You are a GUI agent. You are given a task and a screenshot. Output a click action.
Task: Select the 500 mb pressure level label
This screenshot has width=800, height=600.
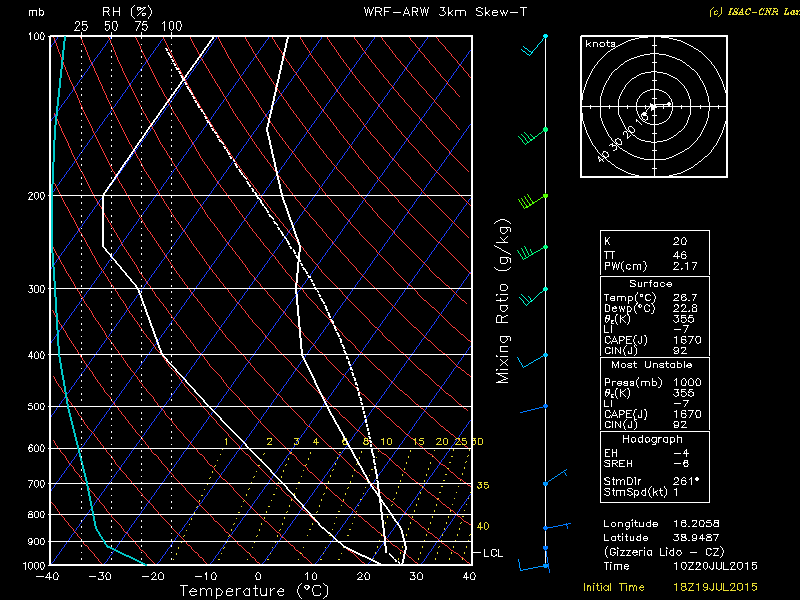coord(36,407)
